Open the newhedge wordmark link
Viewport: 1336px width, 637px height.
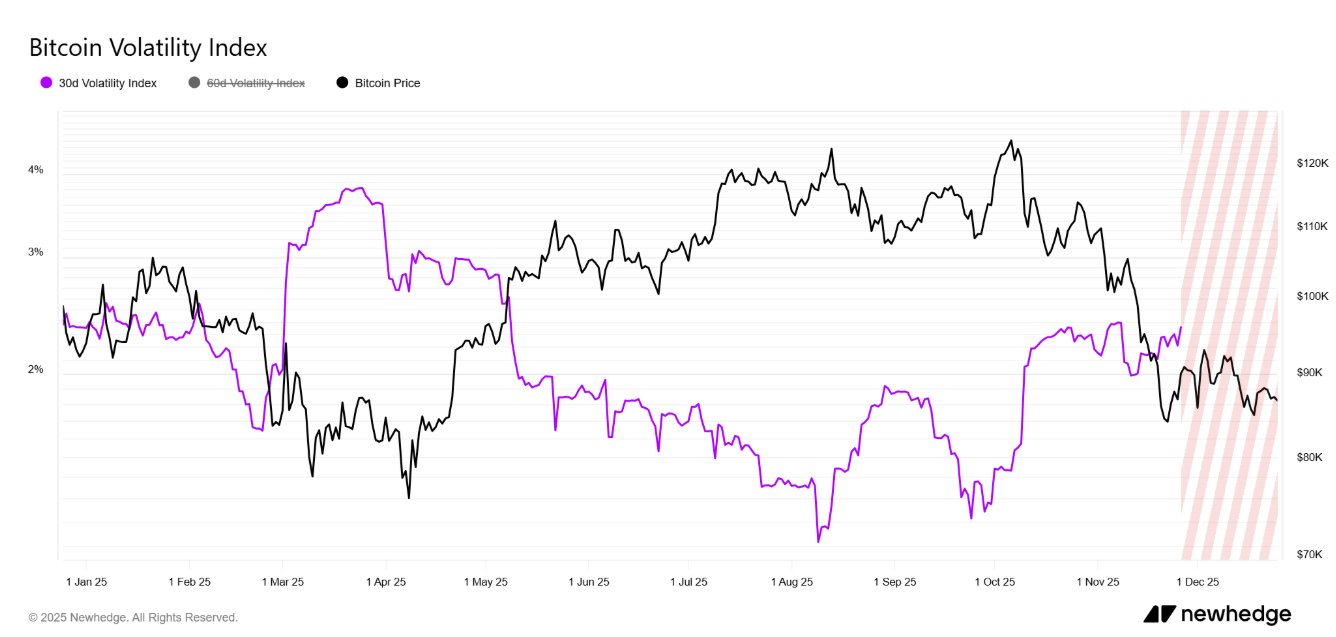pos(1235,614)
